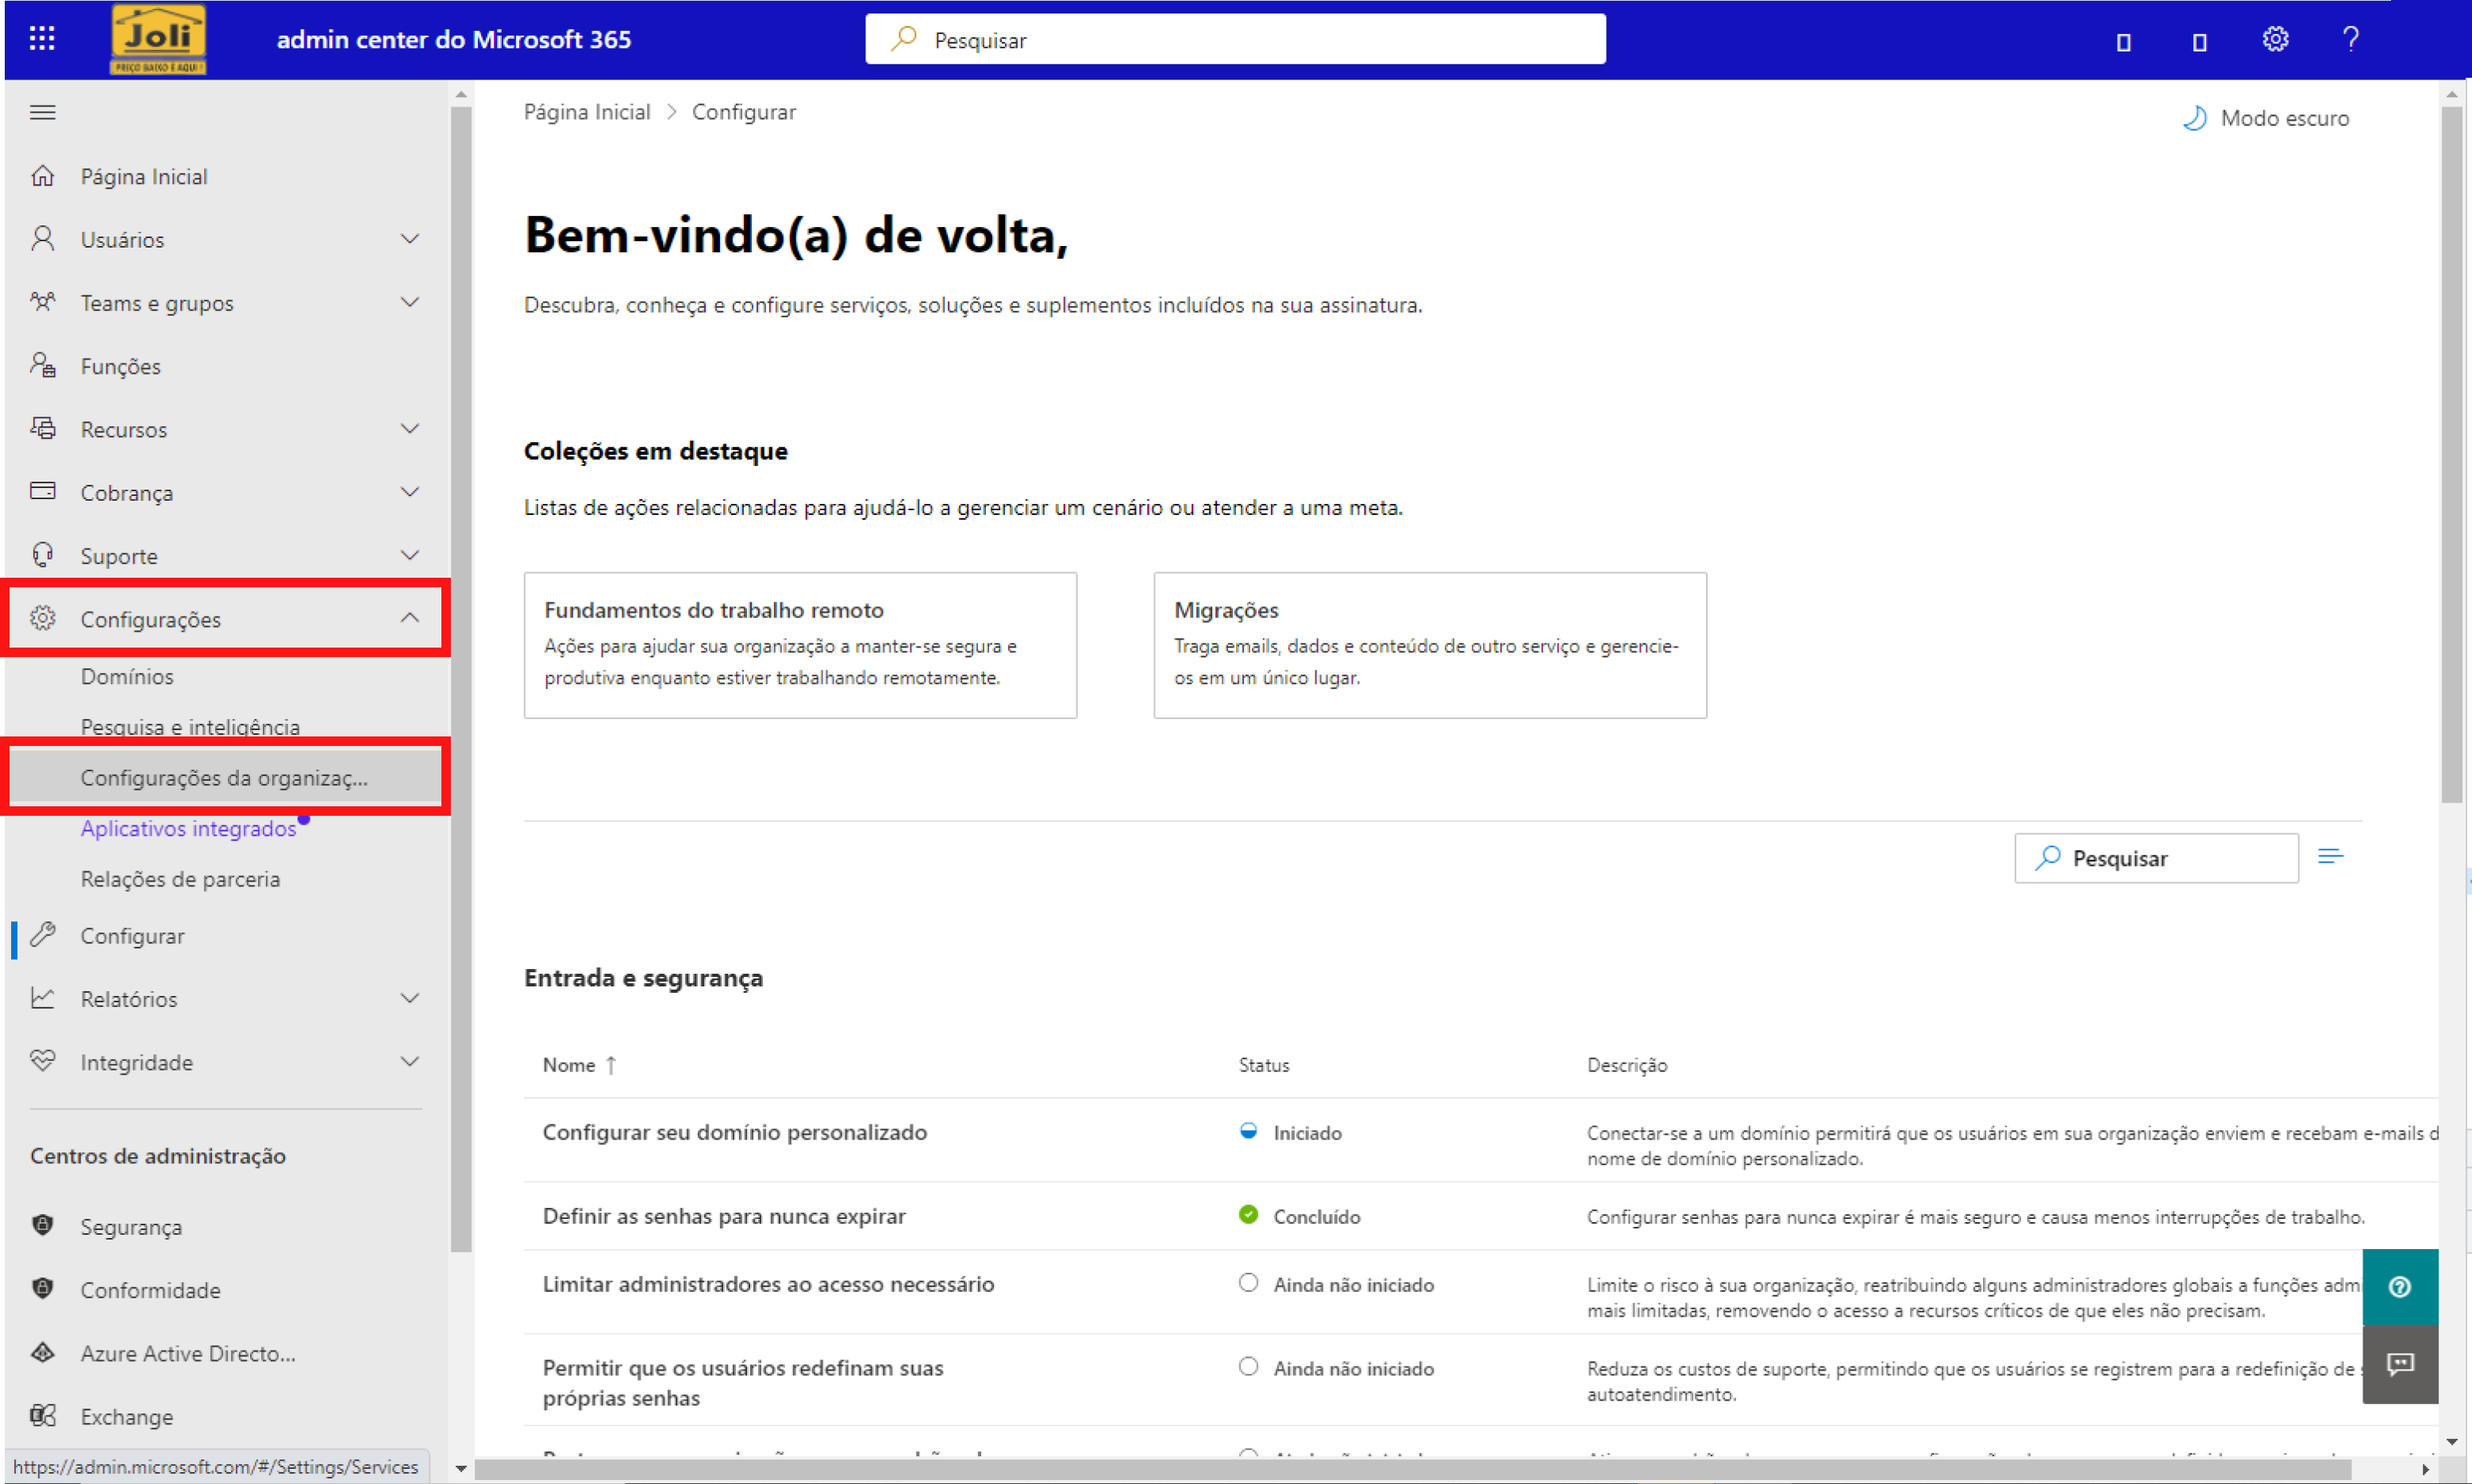
Task: Collapse the Configurações section chevron
Action: (x=409, y=618)
